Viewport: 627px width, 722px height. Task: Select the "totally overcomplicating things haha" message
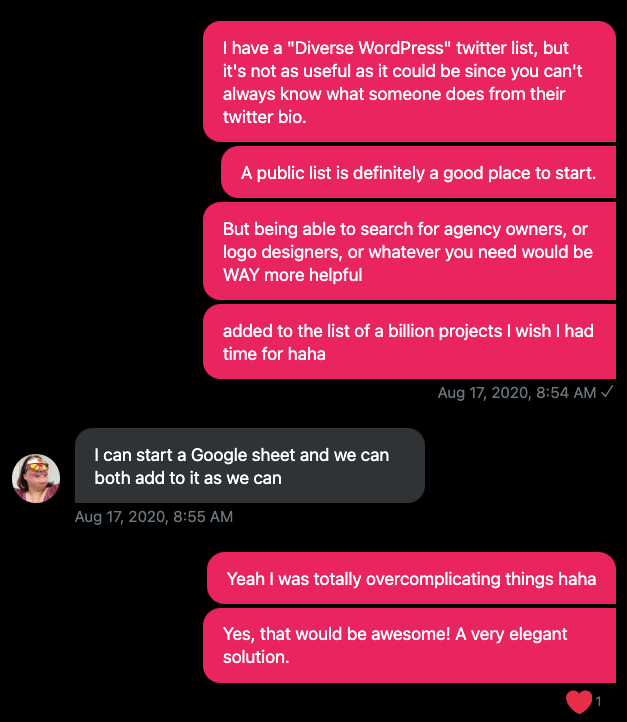click(x=411, y=578)
